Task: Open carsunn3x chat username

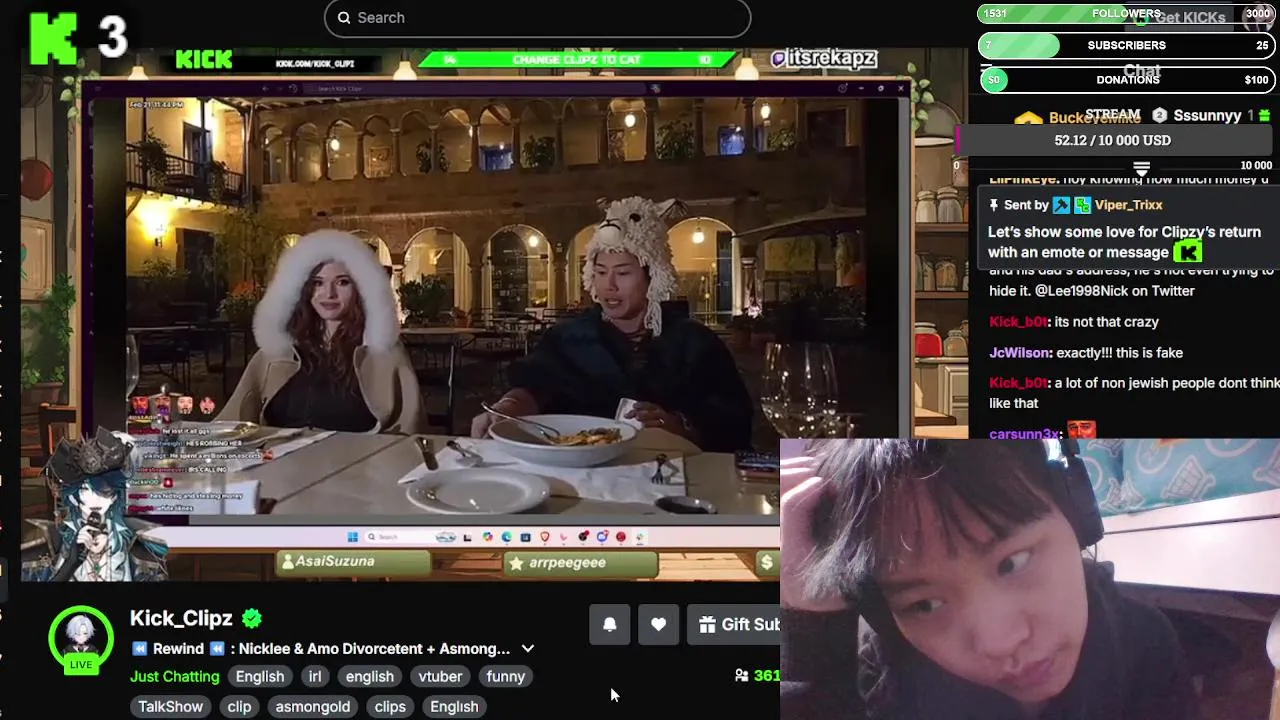Action: [1024, 433]
